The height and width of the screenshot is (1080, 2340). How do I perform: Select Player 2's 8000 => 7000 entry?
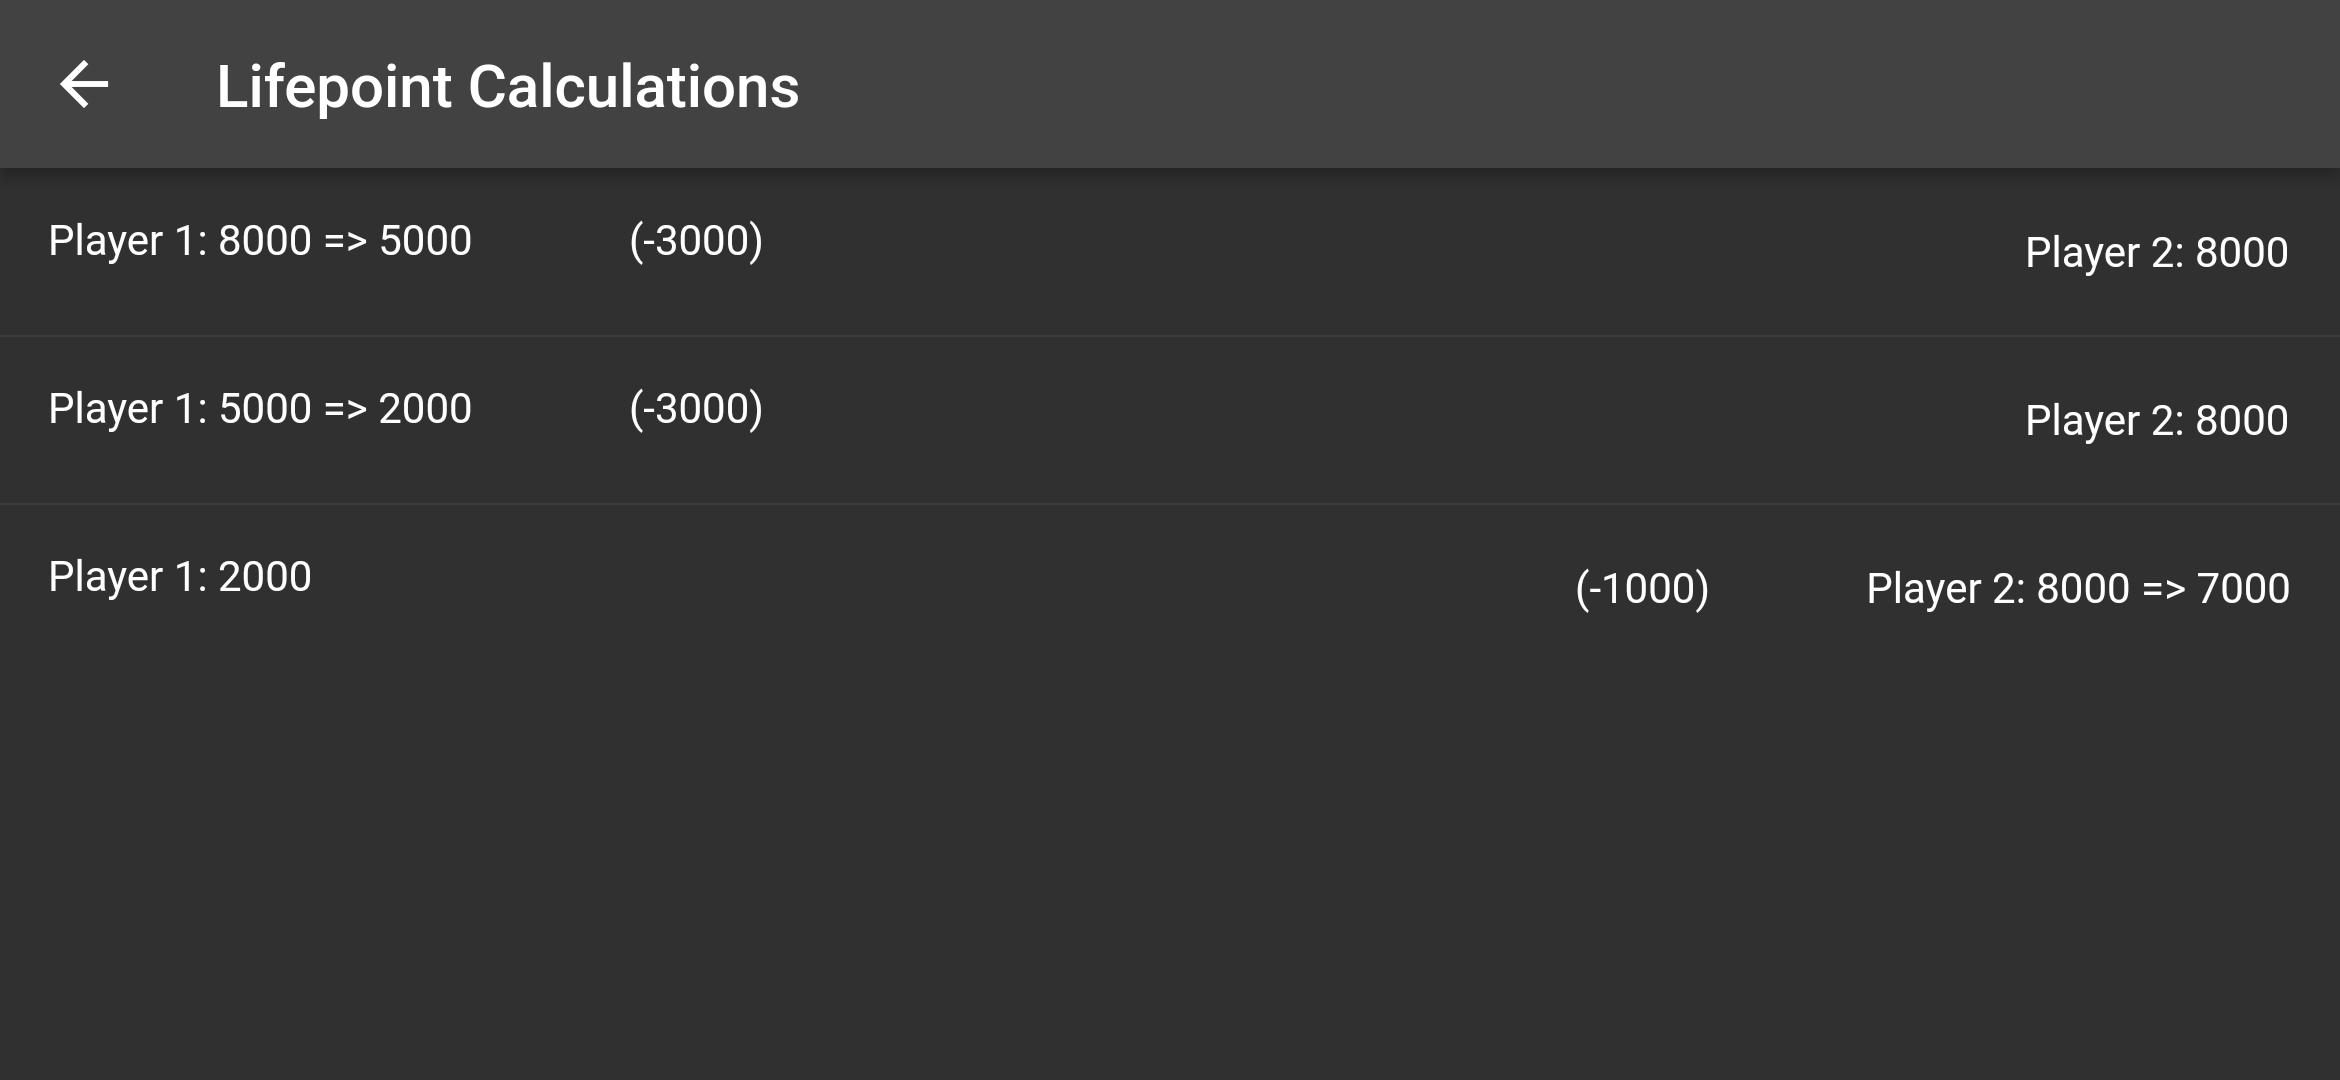[2077, 589]
